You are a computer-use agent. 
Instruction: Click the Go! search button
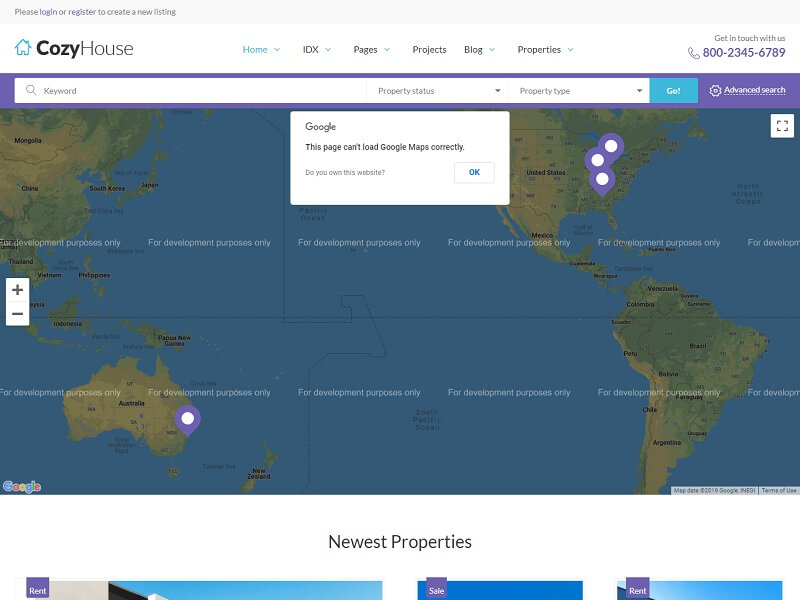coord(673,91)
